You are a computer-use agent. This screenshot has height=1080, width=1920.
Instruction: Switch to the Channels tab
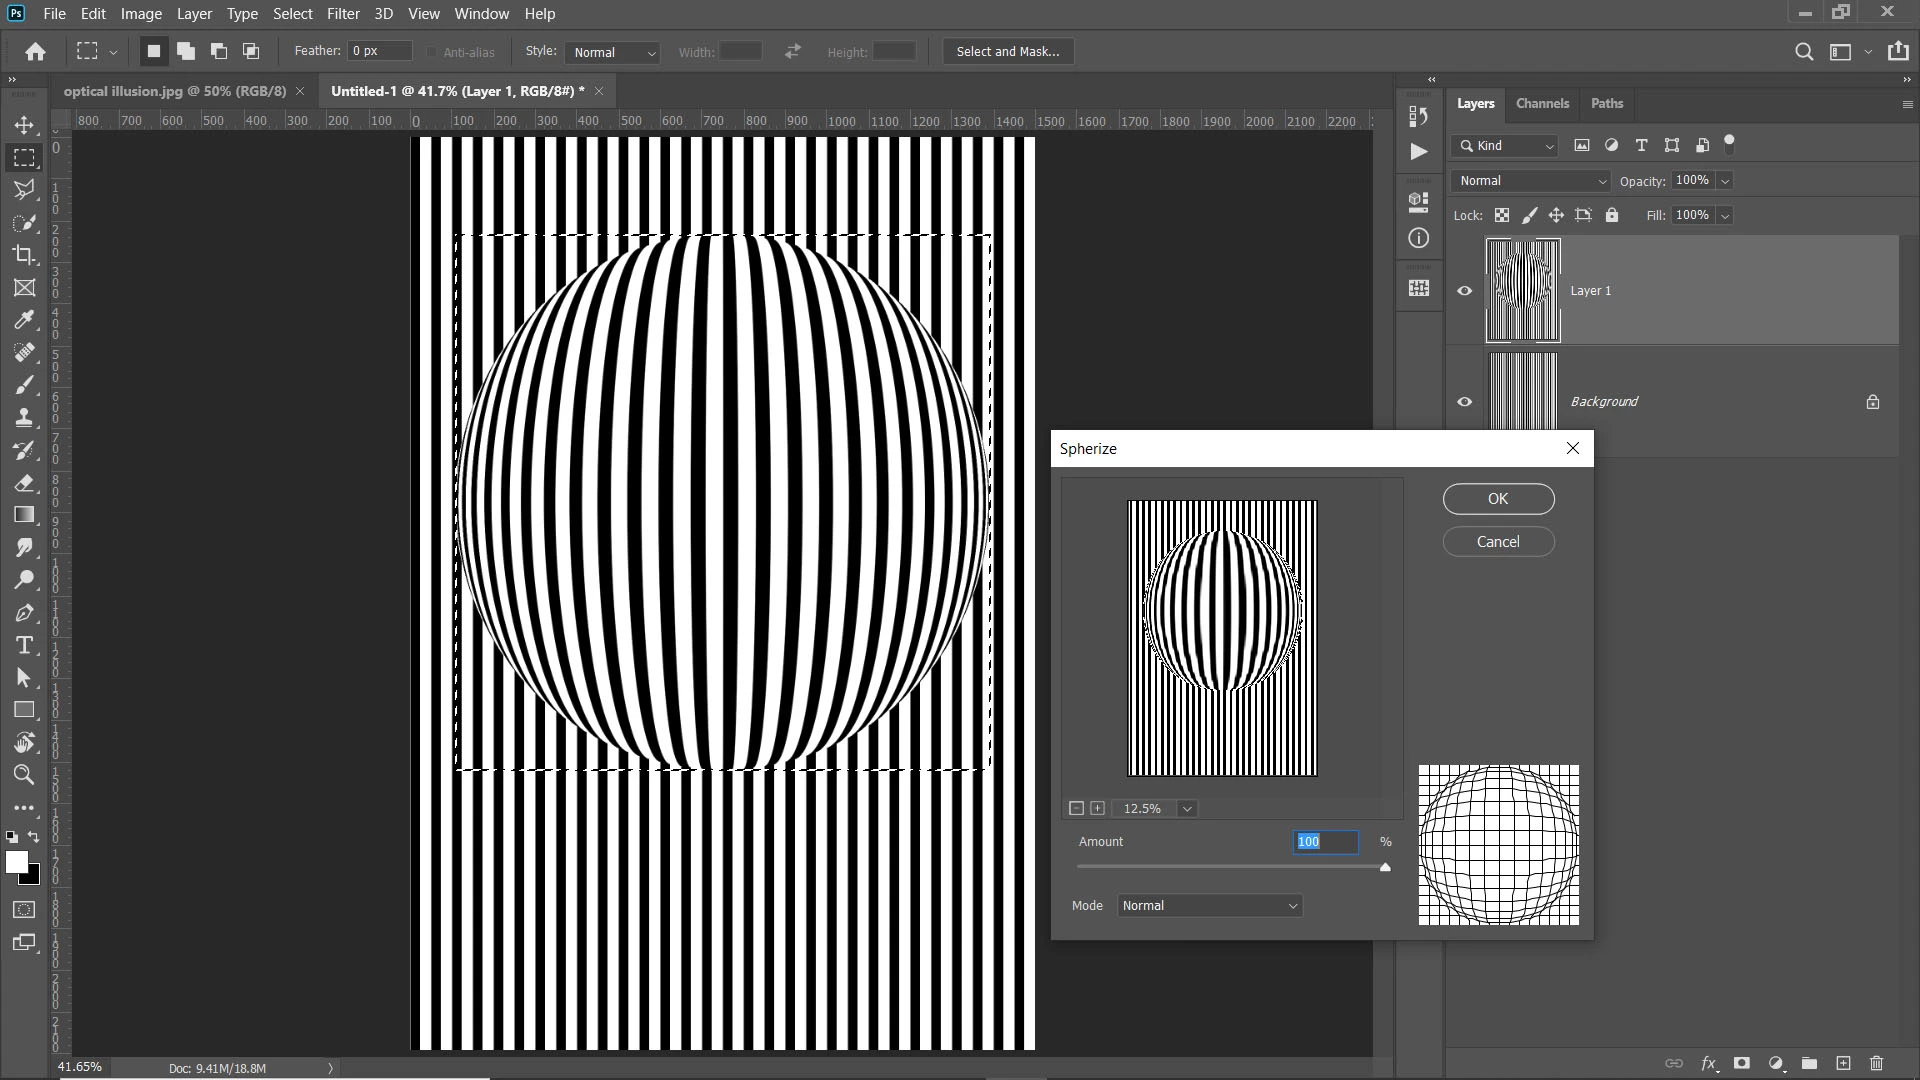click(1541, 103)
